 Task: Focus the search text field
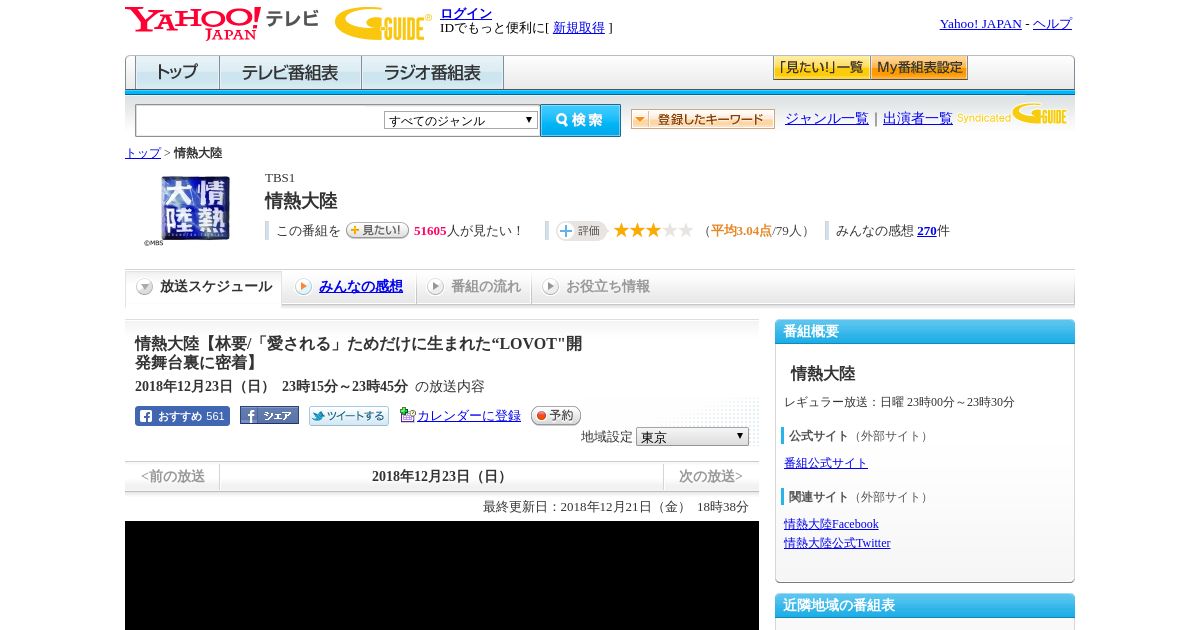click(260, 120)
